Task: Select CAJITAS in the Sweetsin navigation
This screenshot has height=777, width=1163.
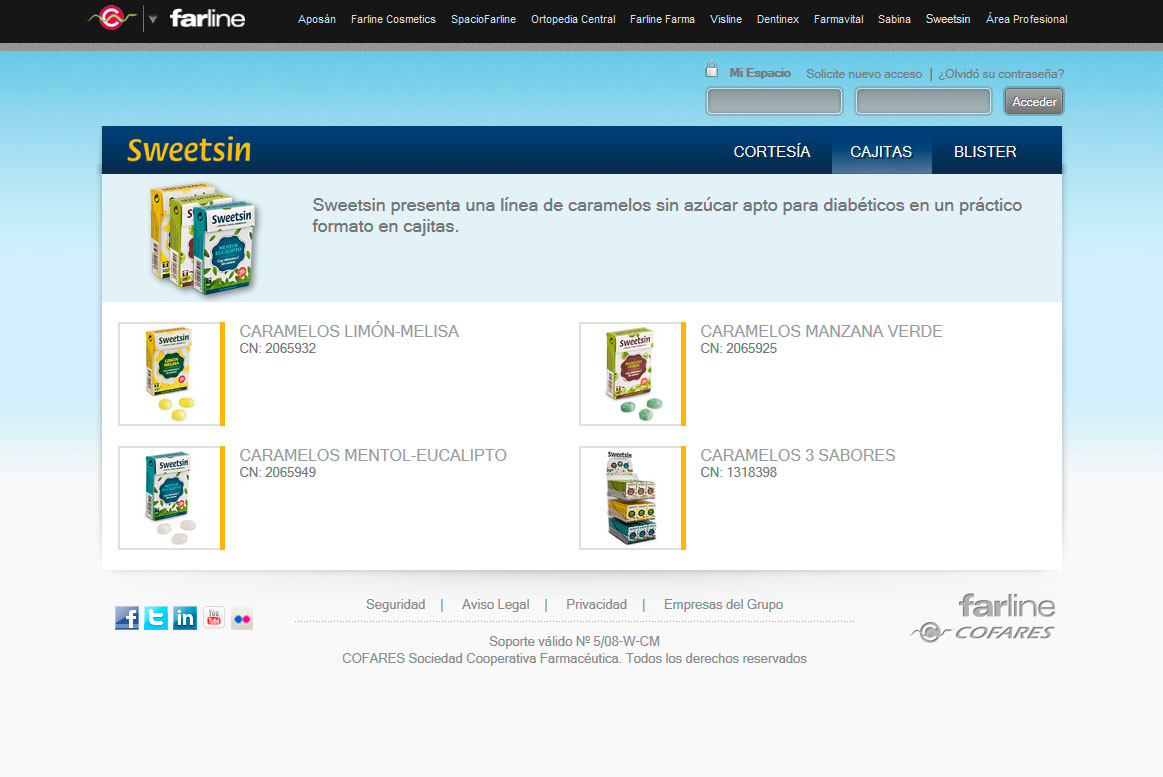Action: coord(881,152)
